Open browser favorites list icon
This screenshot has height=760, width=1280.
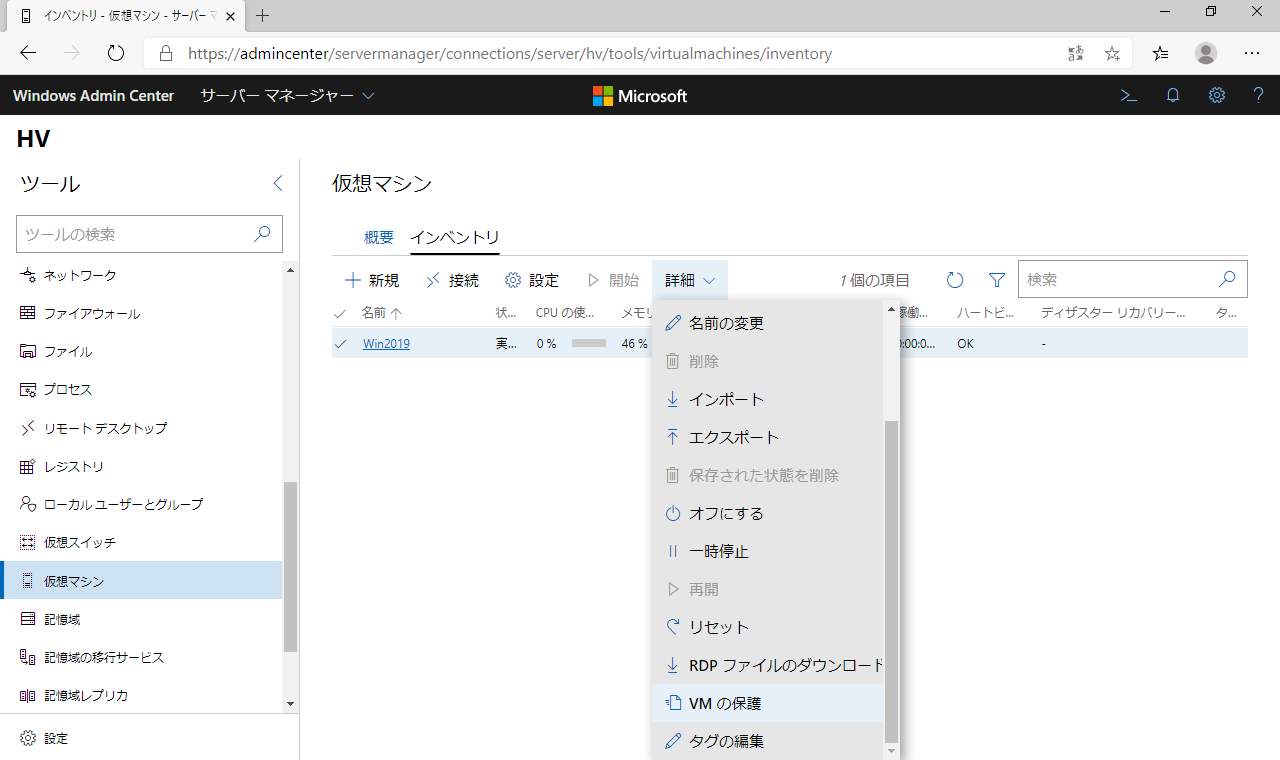[x=1160, y=54]
